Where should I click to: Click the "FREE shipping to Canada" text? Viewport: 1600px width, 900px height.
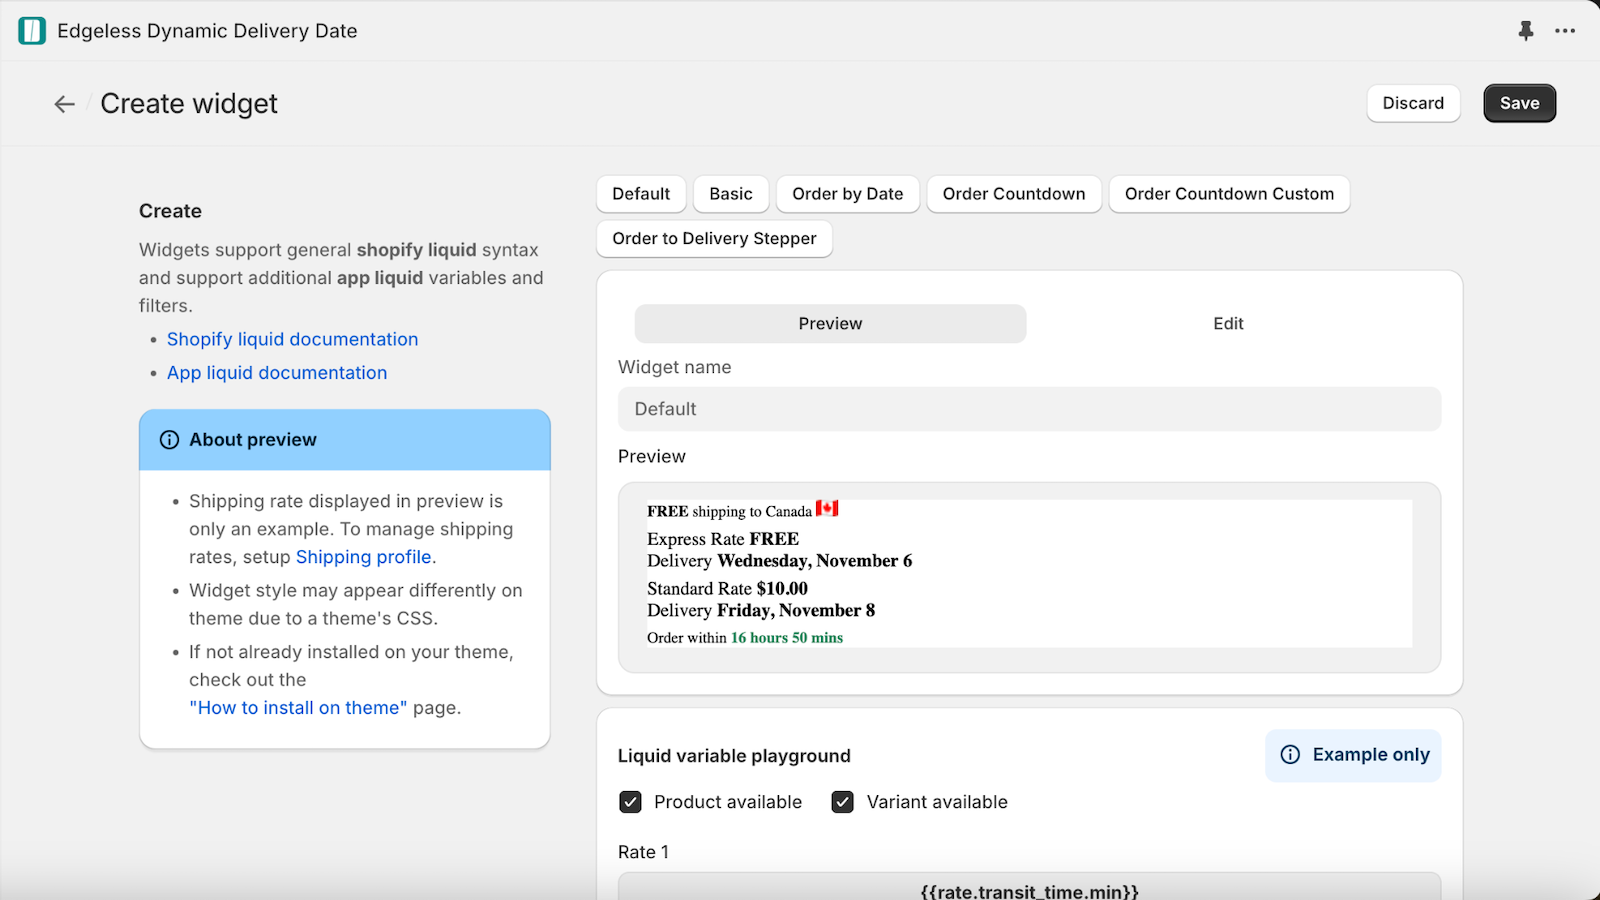729,511
